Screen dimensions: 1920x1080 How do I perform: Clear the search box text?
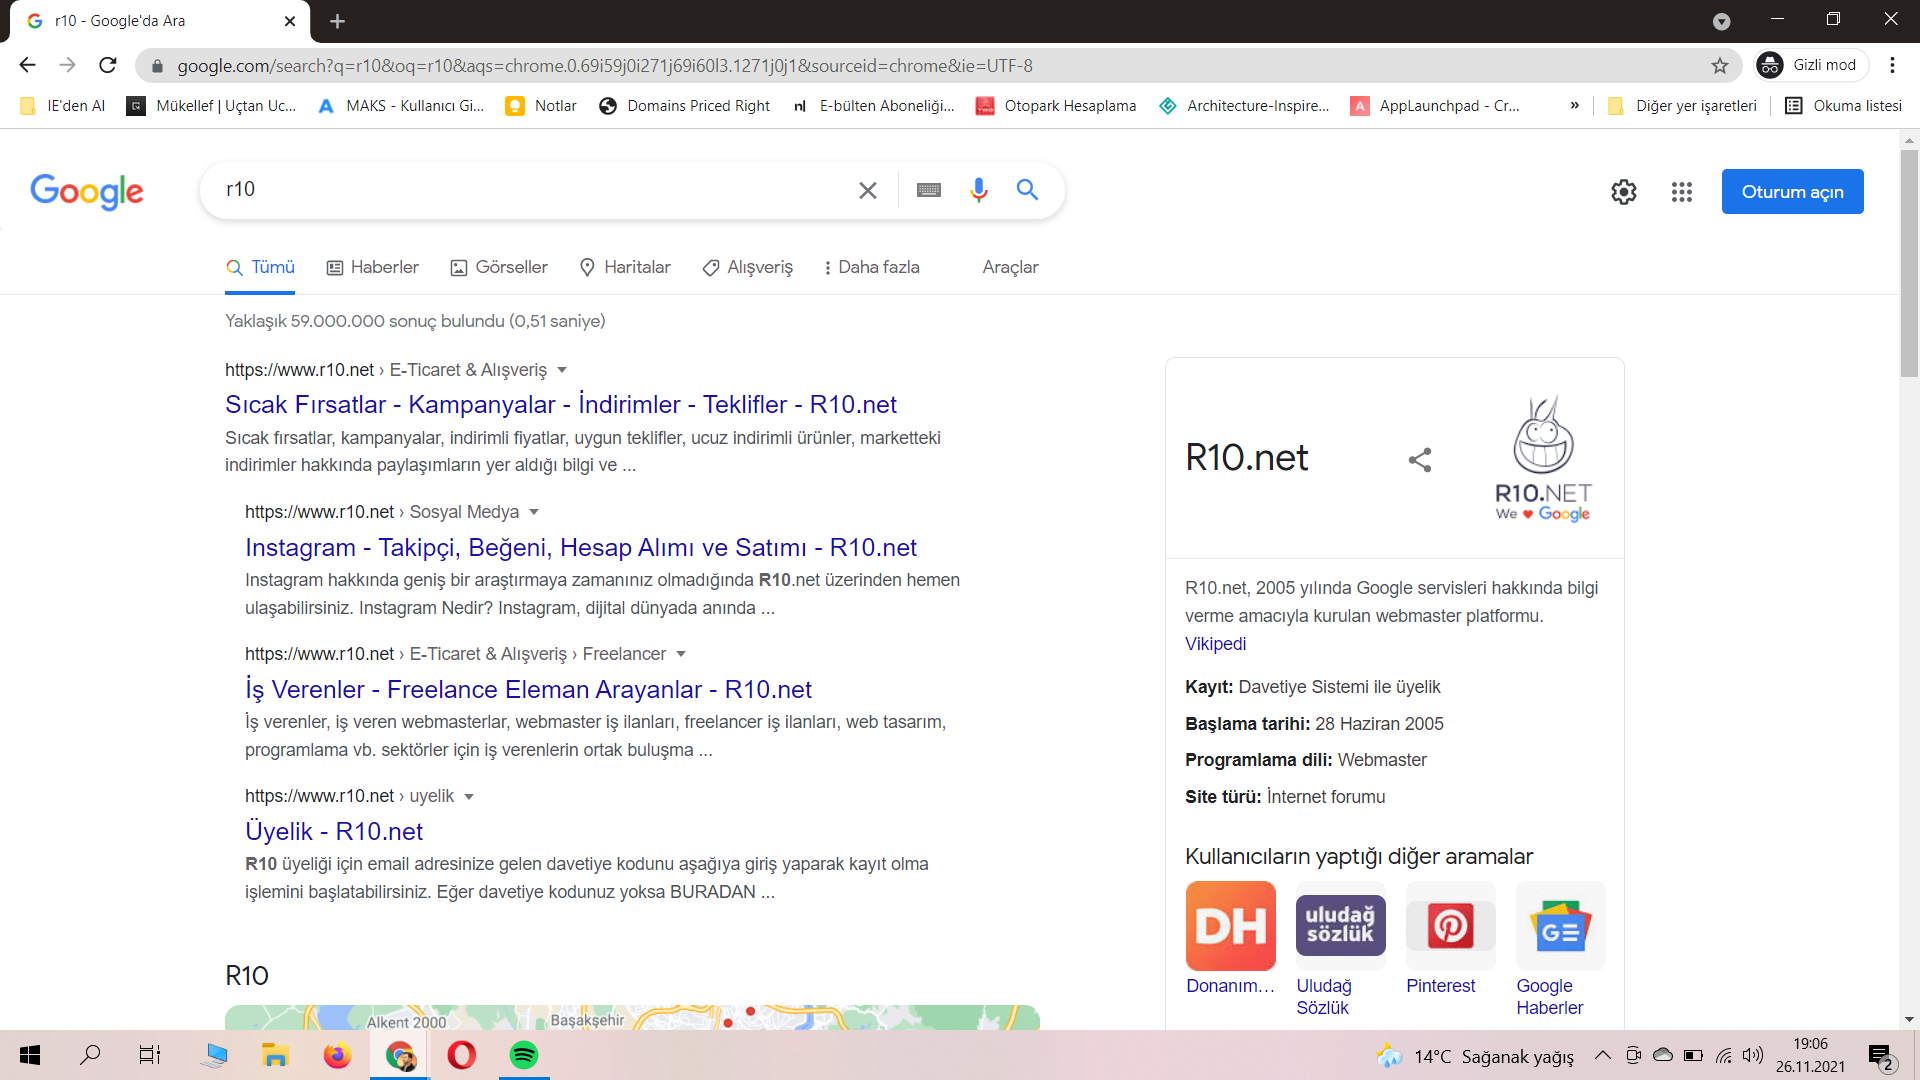pos(868,190)
